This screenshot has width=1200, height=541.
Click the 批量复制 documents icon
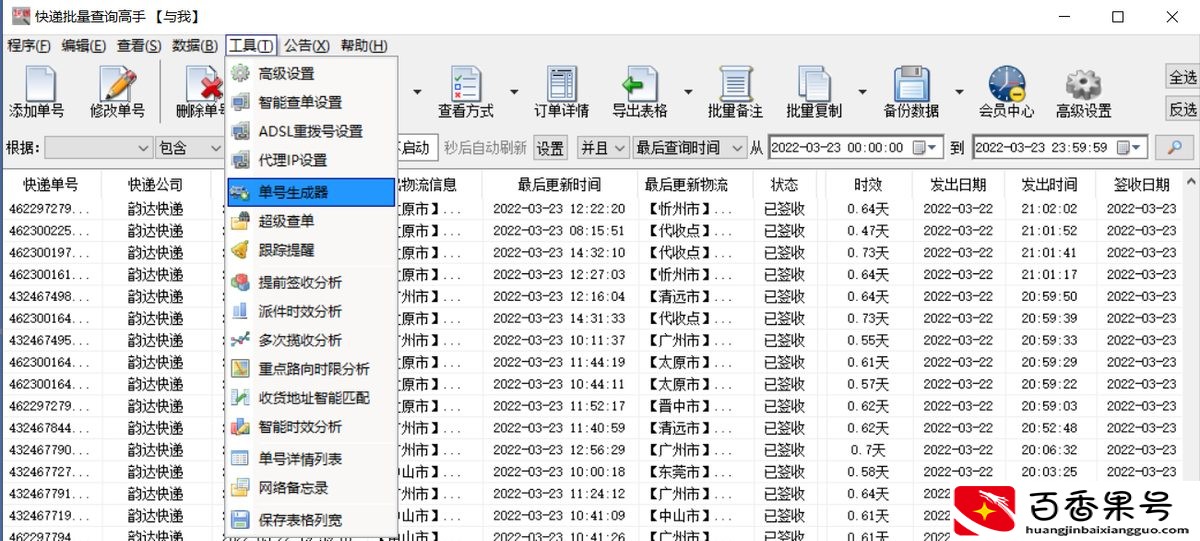click(x=814, y=92)
